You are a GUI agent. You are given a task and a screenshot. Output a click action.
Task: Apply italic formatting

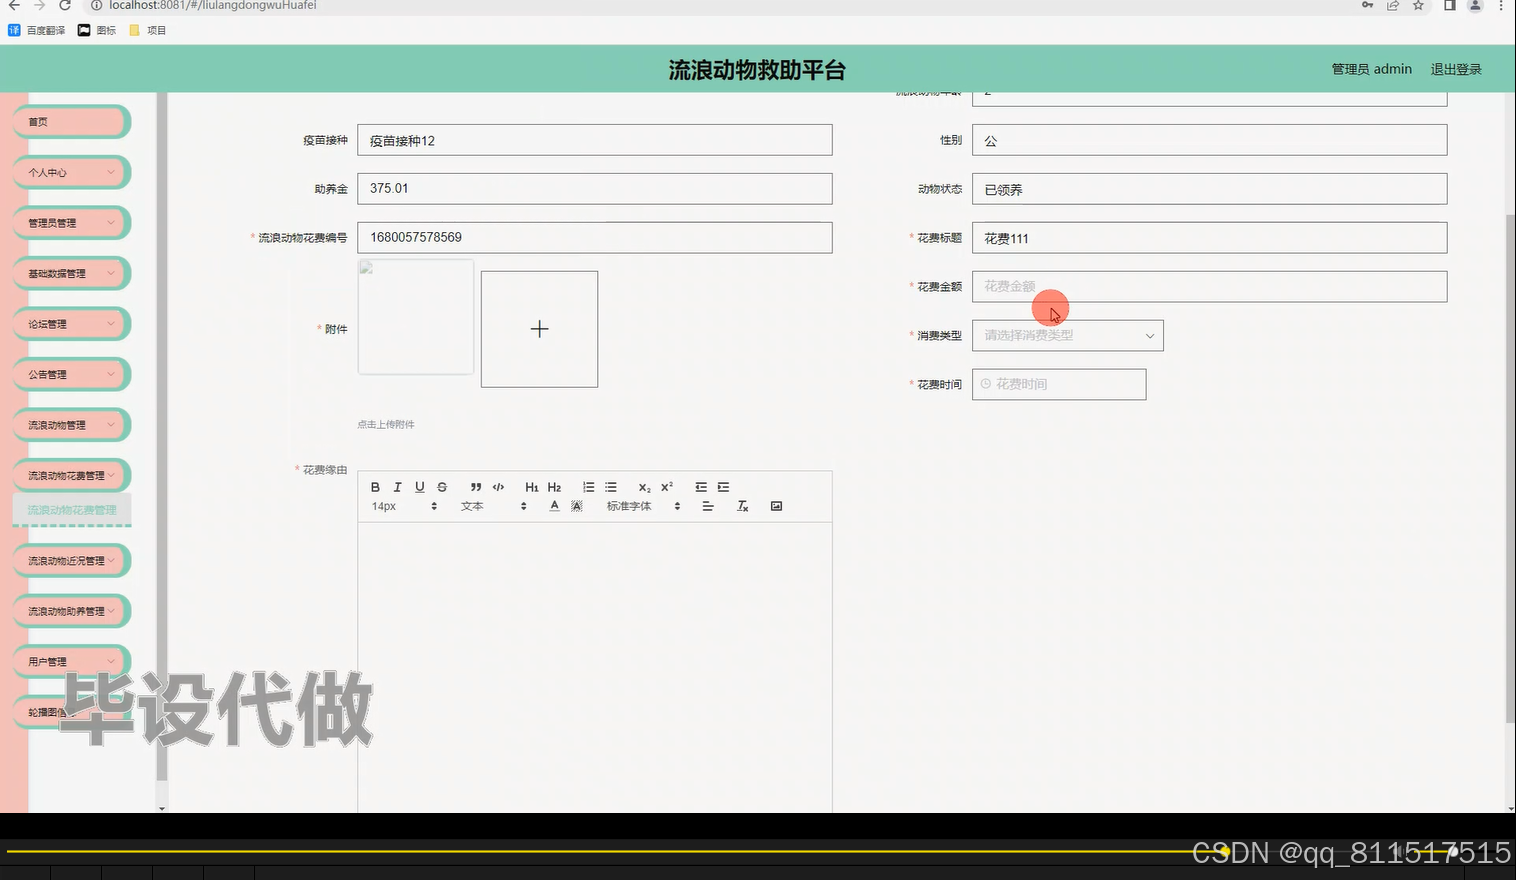pyautogui.click(x=397, y=487)
